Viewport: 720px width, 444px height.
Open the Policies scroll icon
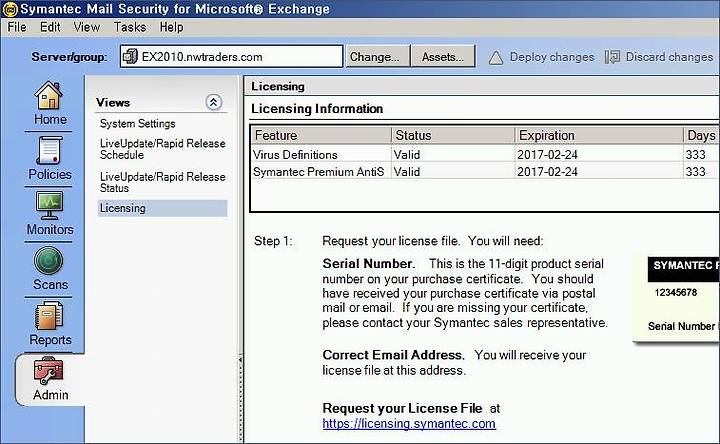click(49, 151)
